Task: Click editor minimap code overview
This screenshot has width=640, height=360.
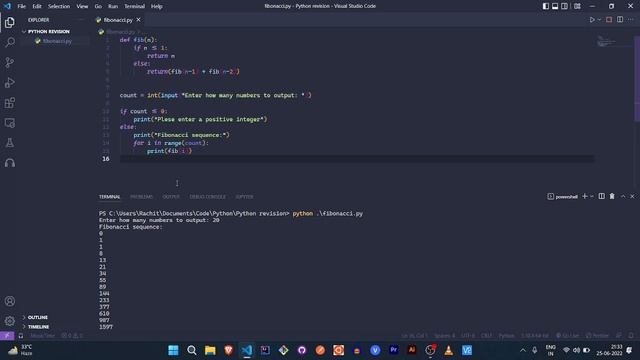Action: click(606, 42)
